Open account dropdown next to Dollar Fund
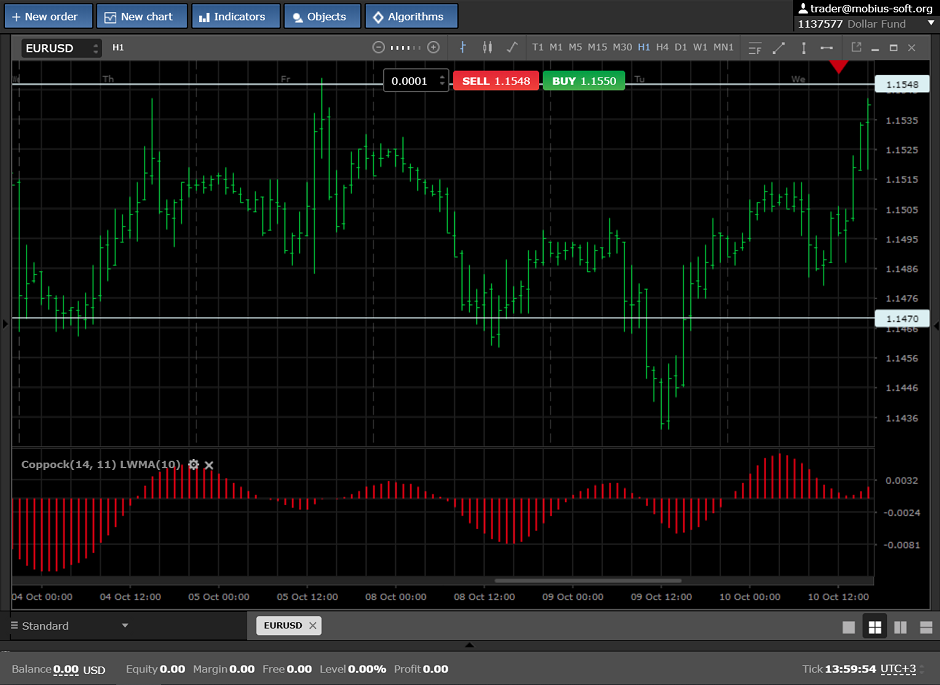This screenshot has height=685, width=940. [x=930, y=23]
